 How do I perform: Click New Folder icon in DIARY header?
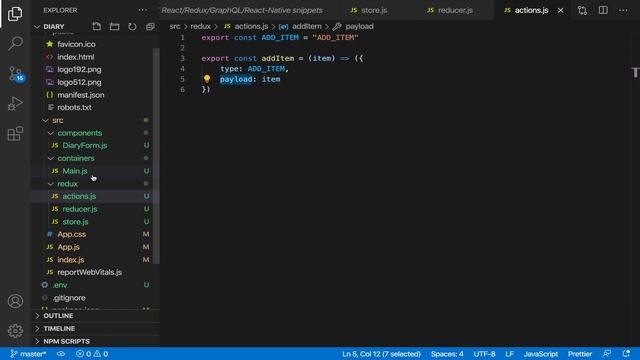115,27
